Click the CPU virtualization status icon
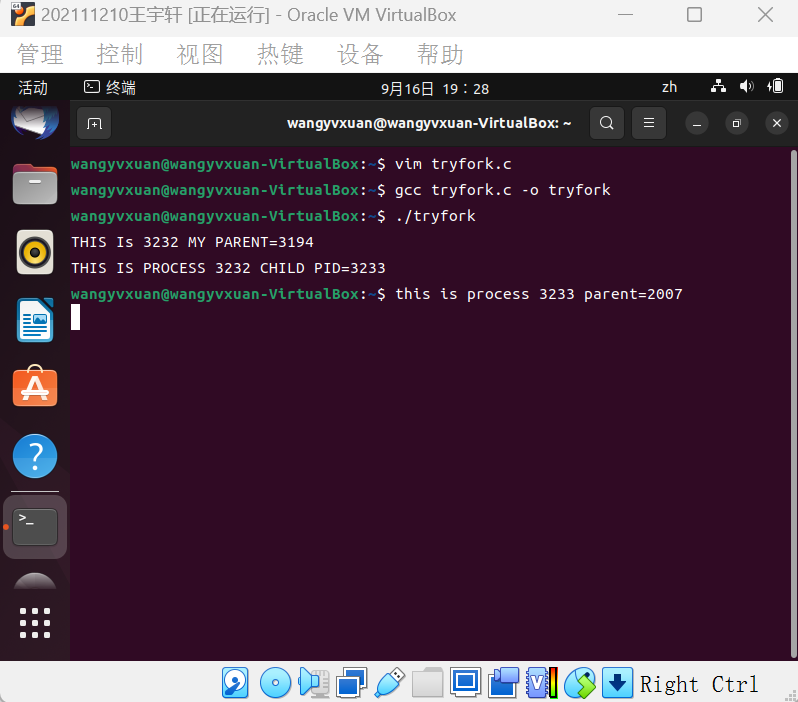 542,683
